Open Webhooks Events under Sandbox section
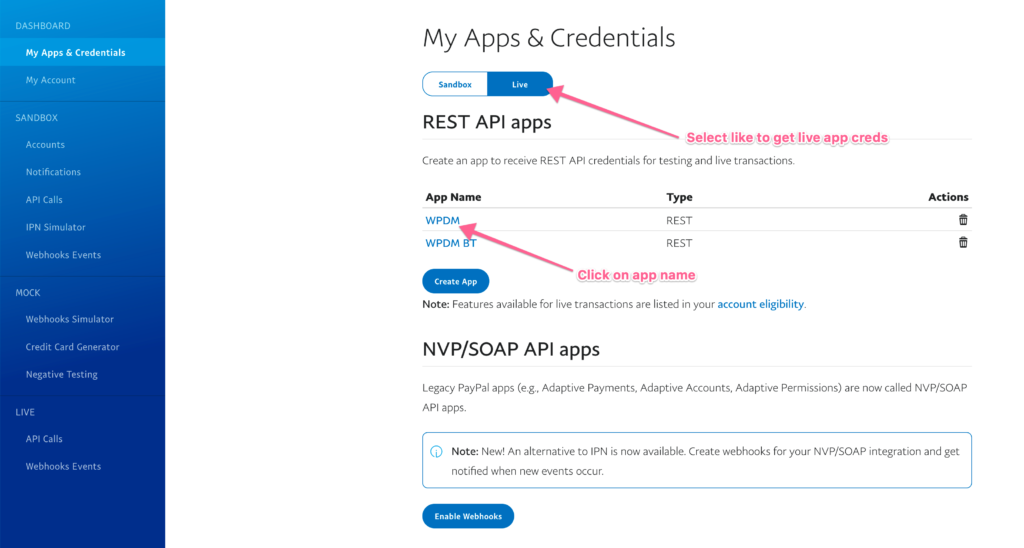 click(x=63, y=255)
